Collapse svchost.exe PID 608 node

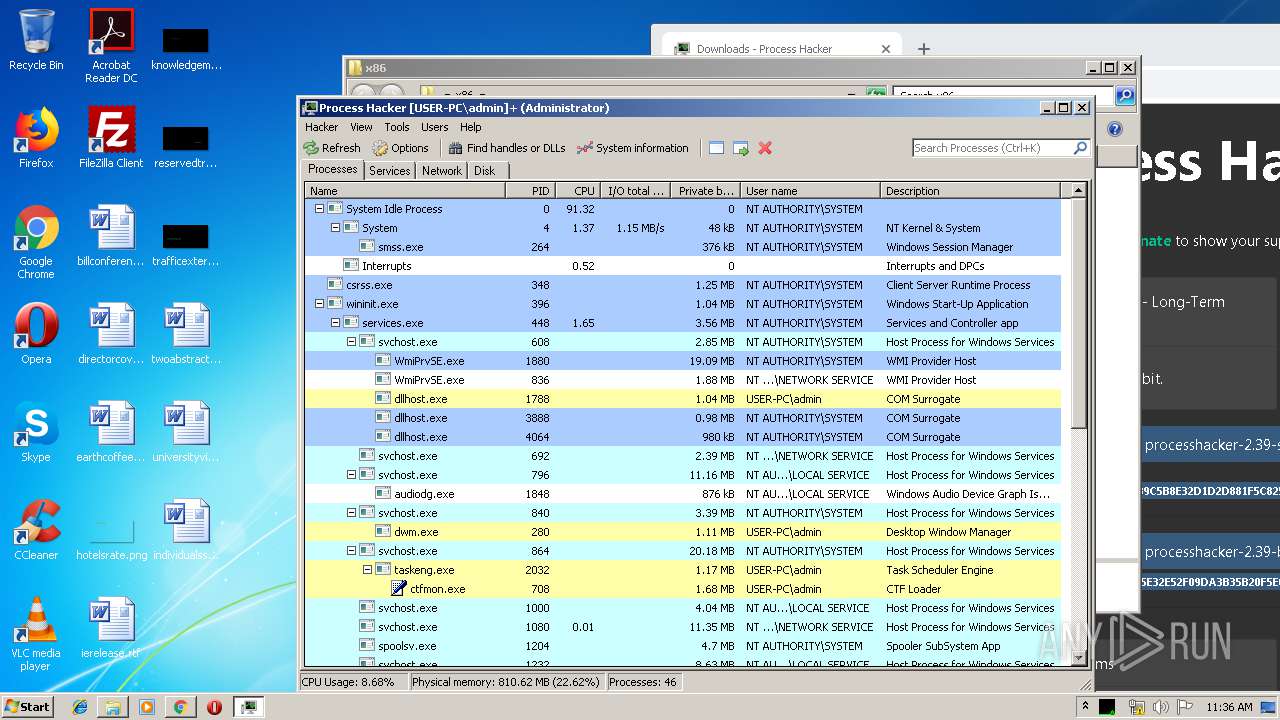[x=352, y=342]
